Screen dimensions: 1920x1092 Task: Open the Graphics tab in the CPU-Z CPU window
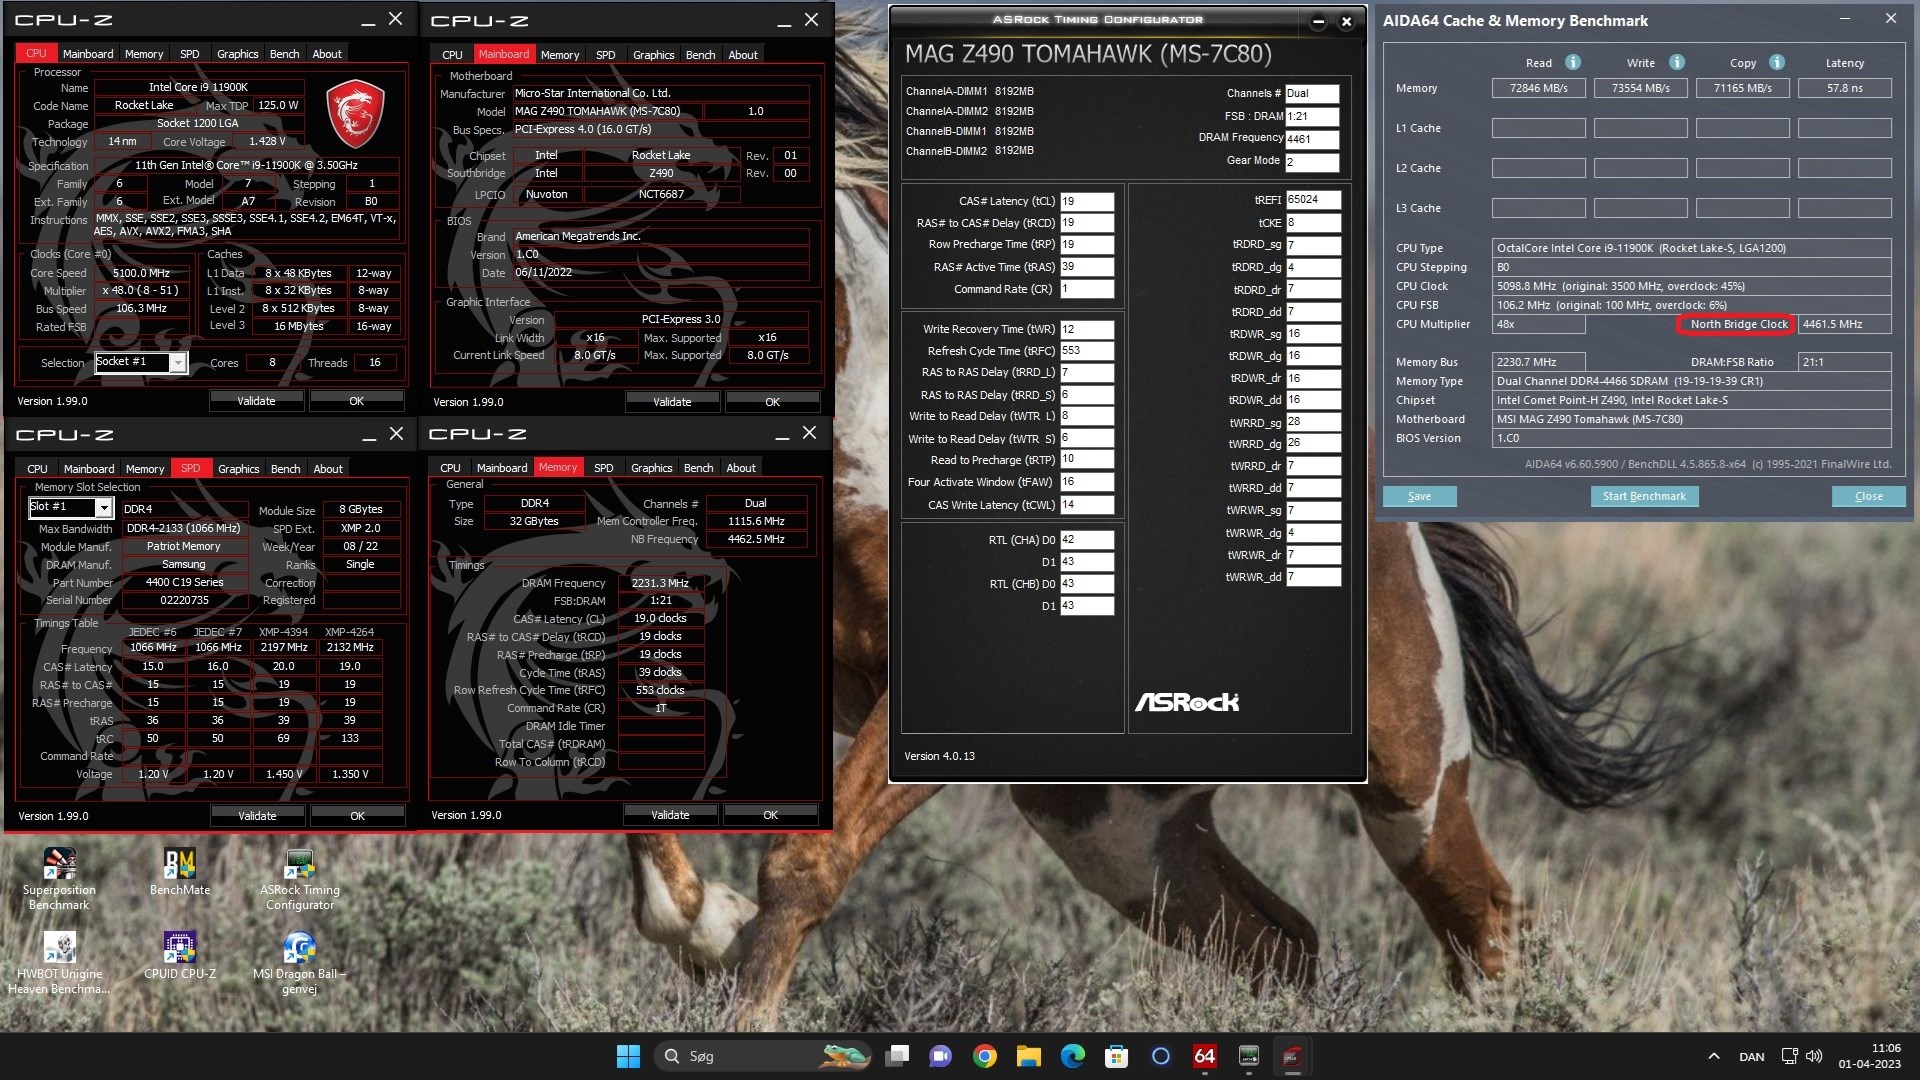tap(237, 54)
